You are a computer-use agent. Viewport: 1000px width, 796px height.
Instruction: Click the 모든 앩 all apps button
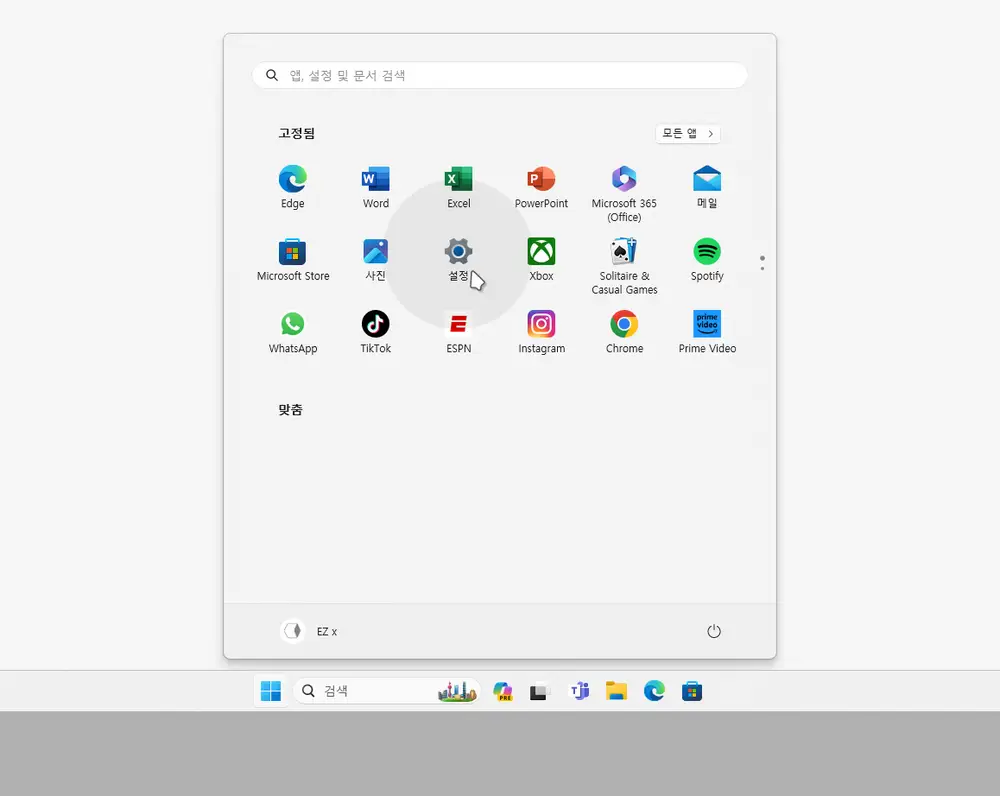[688, 133]
